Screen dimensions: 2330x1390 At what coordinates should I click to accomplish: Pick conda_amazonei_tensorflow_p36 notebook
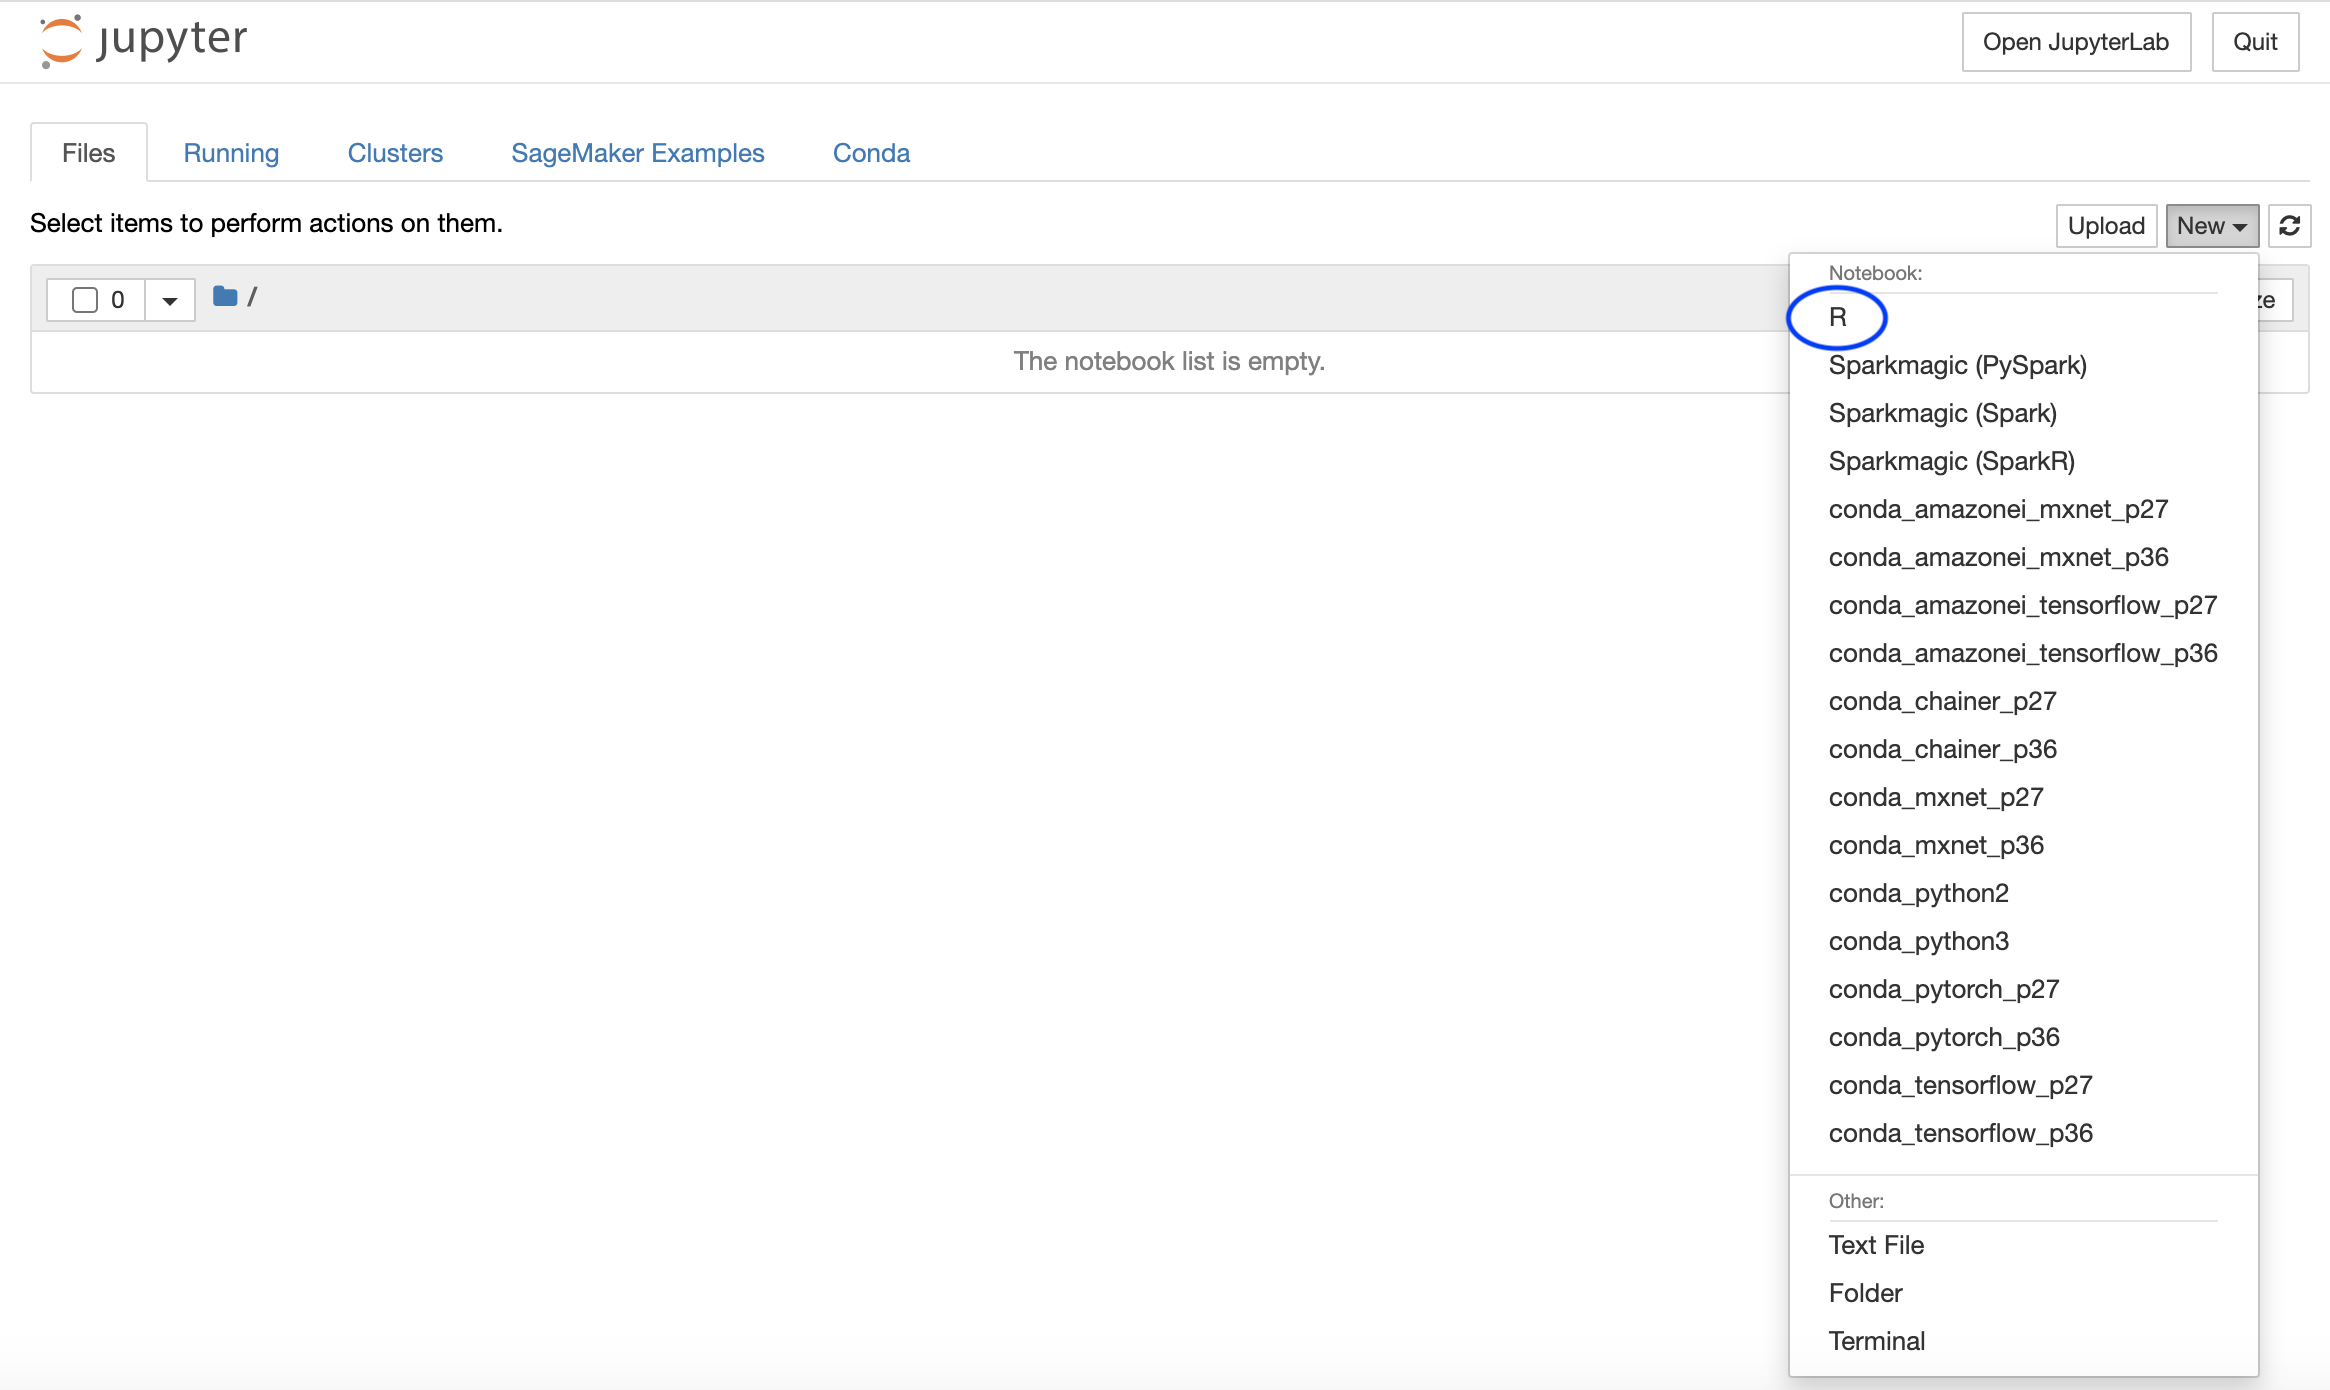pos(2023,653)
